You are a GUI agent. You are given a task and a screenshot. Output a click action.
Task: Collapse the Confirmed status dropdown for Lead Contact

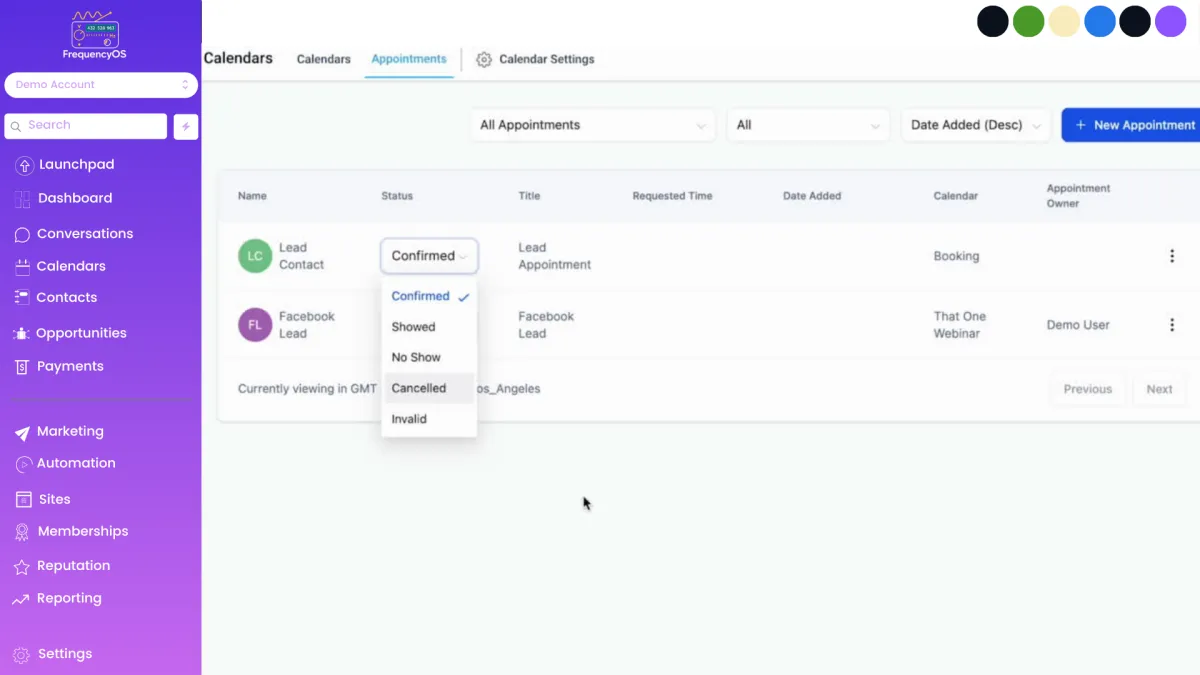pos(429,256)
